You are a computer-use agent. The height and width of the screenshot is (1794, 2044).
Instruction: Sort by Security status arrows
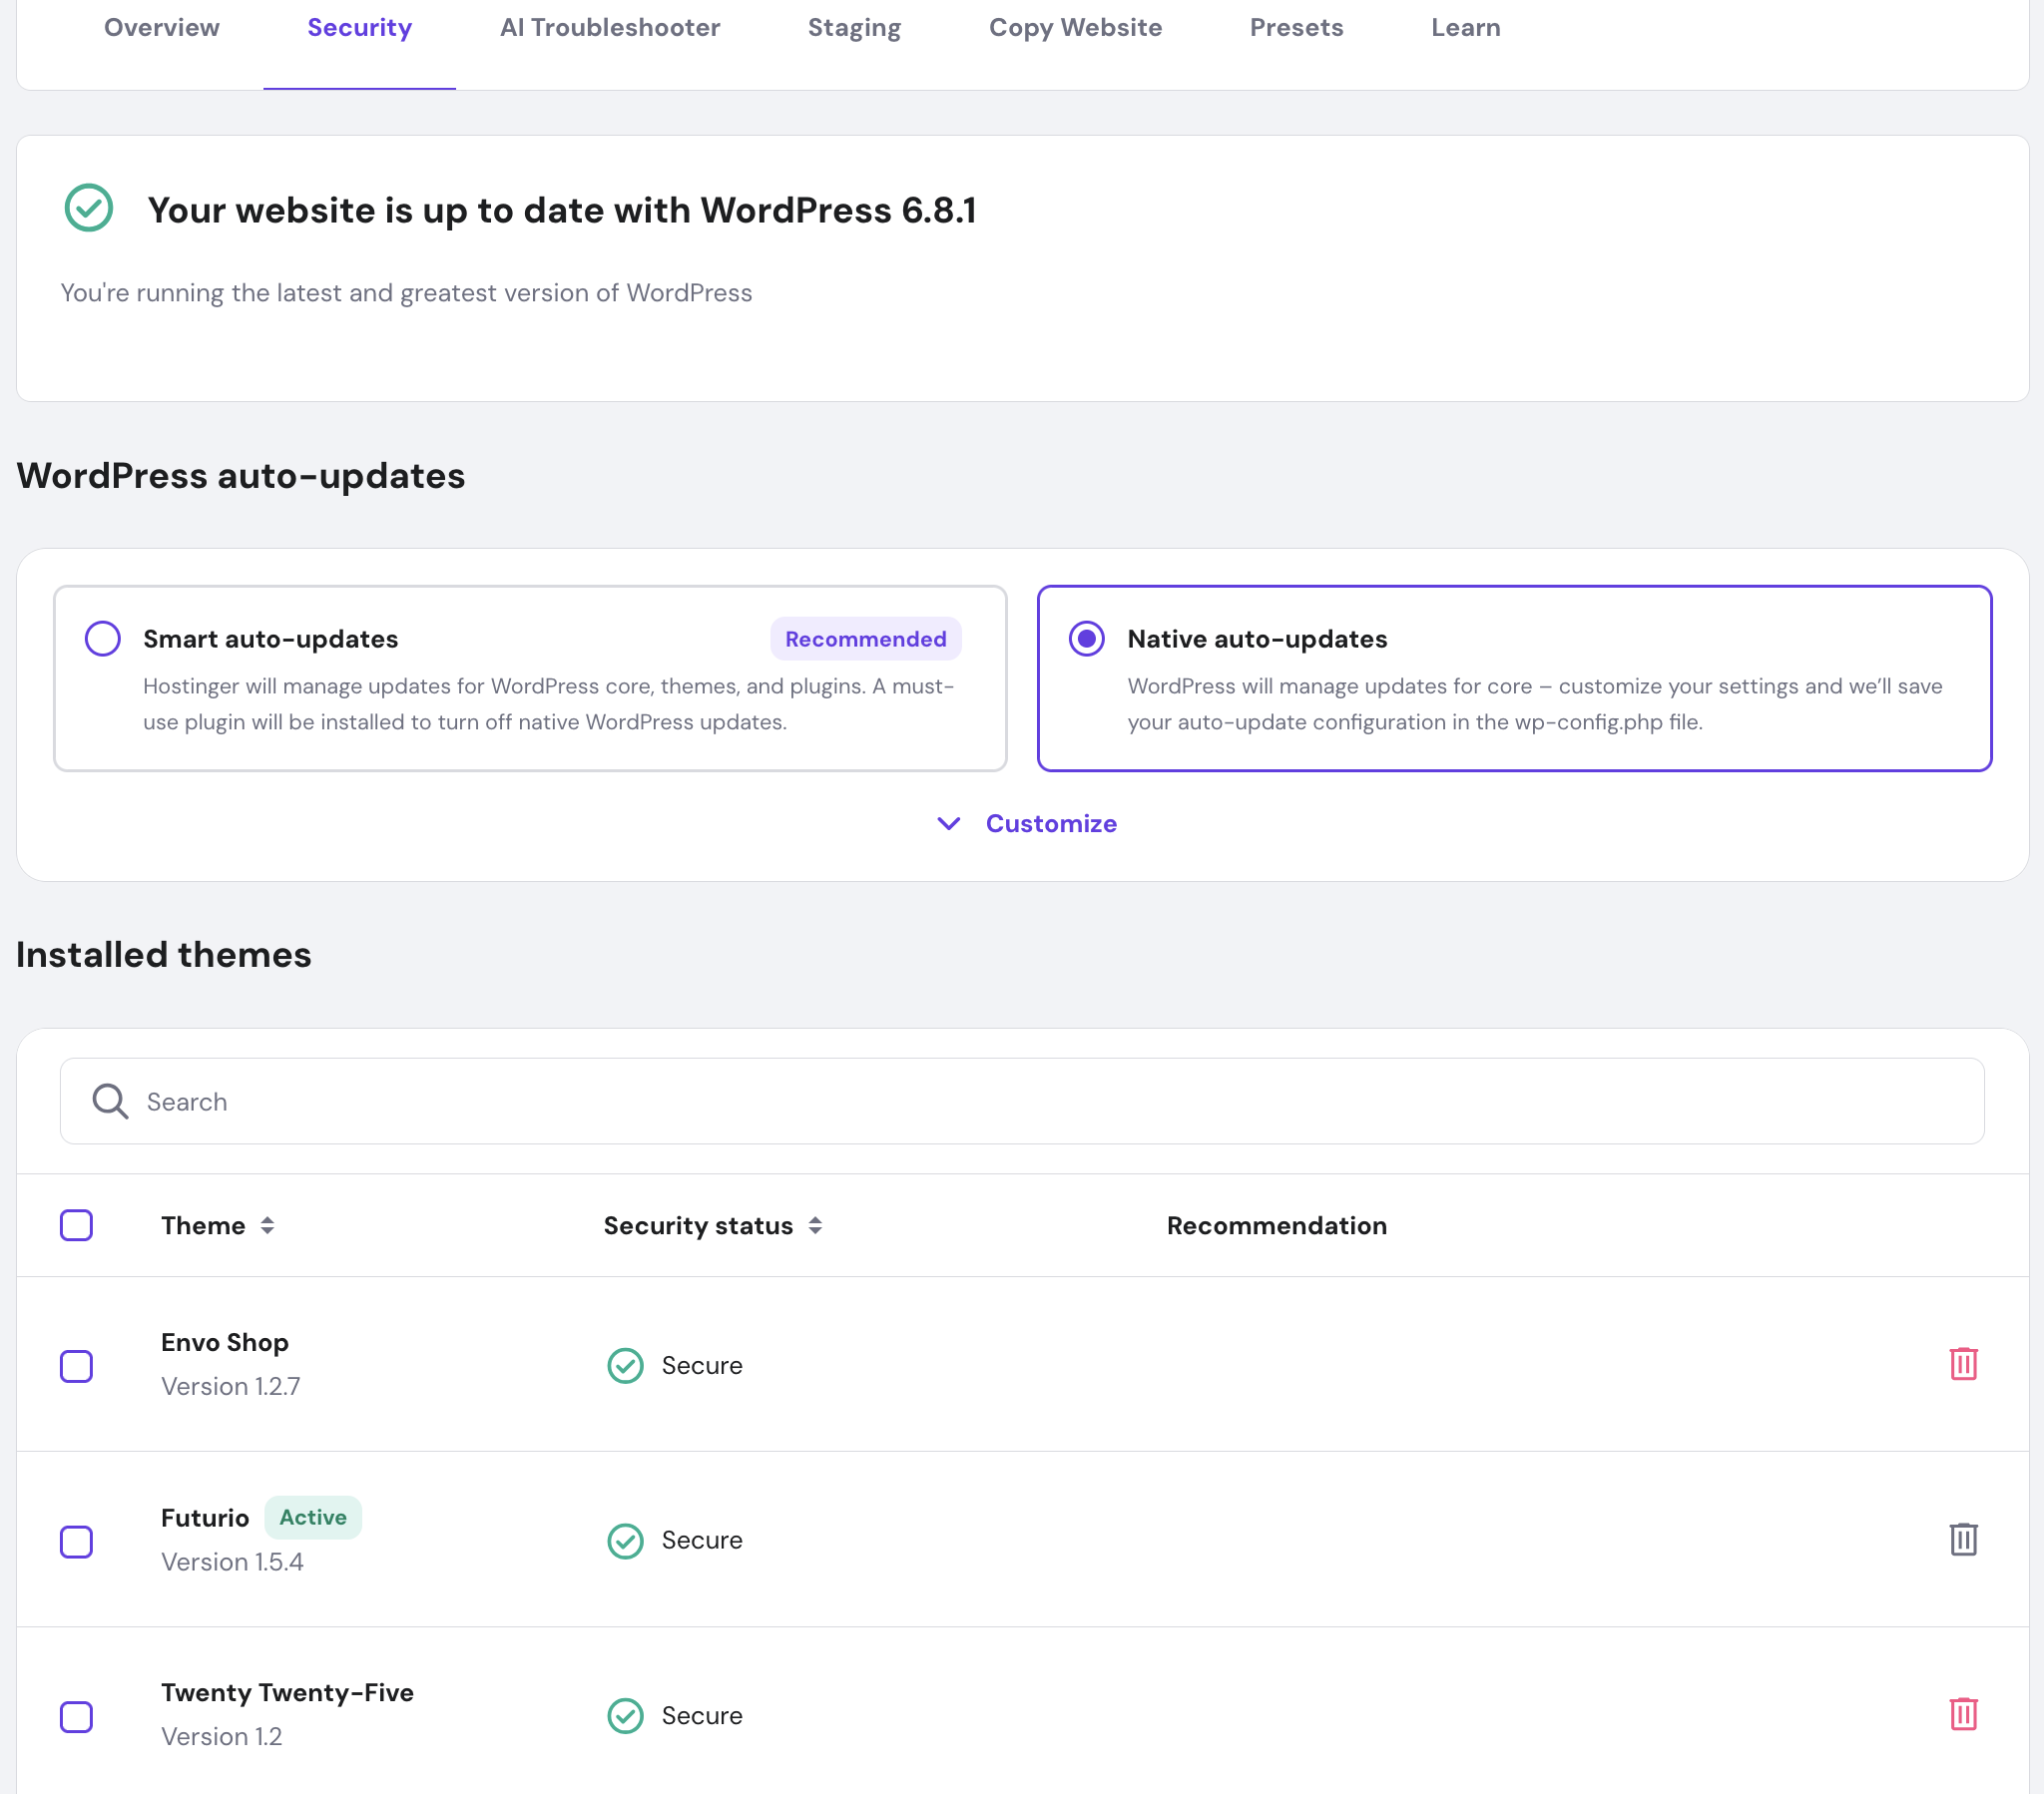pos(815,1225)
